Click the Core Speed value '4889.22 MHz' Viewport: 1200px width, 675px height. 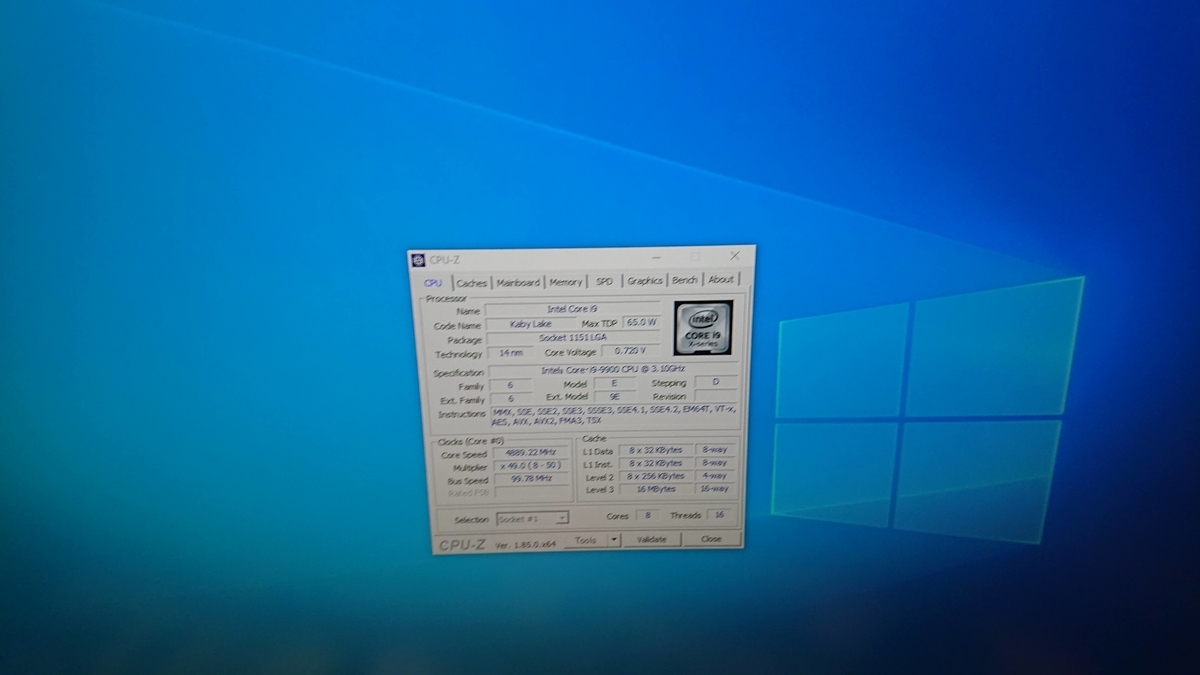click(x=530, y=453)
